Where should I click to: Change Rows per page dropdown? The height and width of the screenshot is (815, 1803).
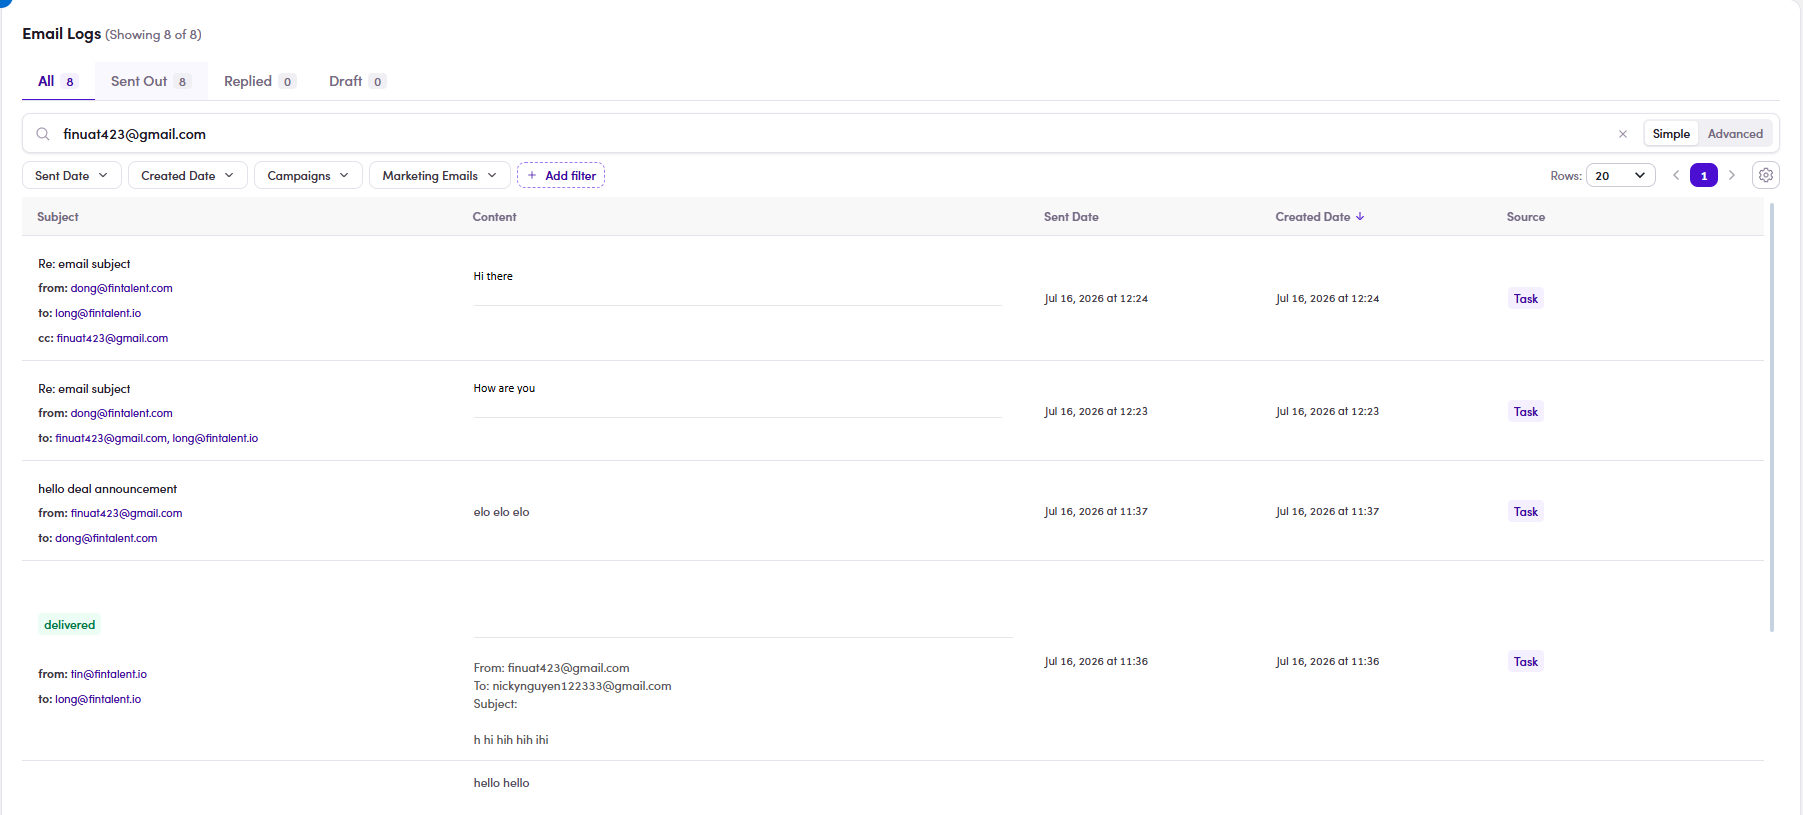[1620, 175]
